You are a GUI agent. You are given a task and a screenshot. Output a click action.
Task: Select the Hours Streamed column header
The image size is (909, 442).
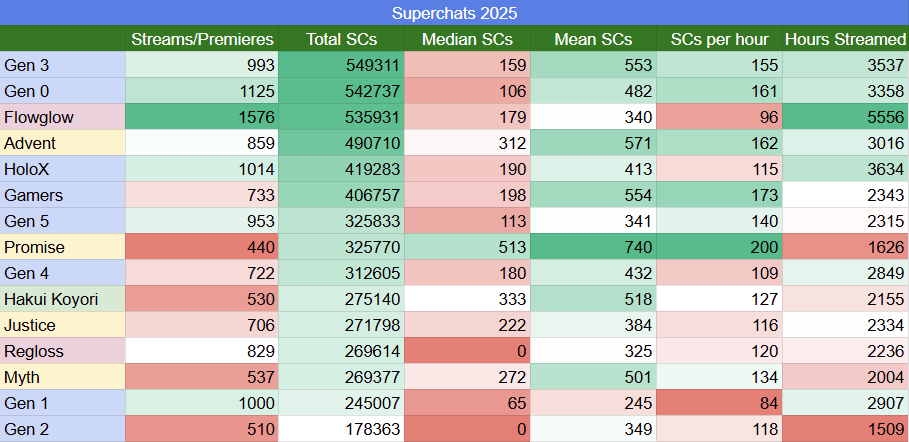(846, 39)
